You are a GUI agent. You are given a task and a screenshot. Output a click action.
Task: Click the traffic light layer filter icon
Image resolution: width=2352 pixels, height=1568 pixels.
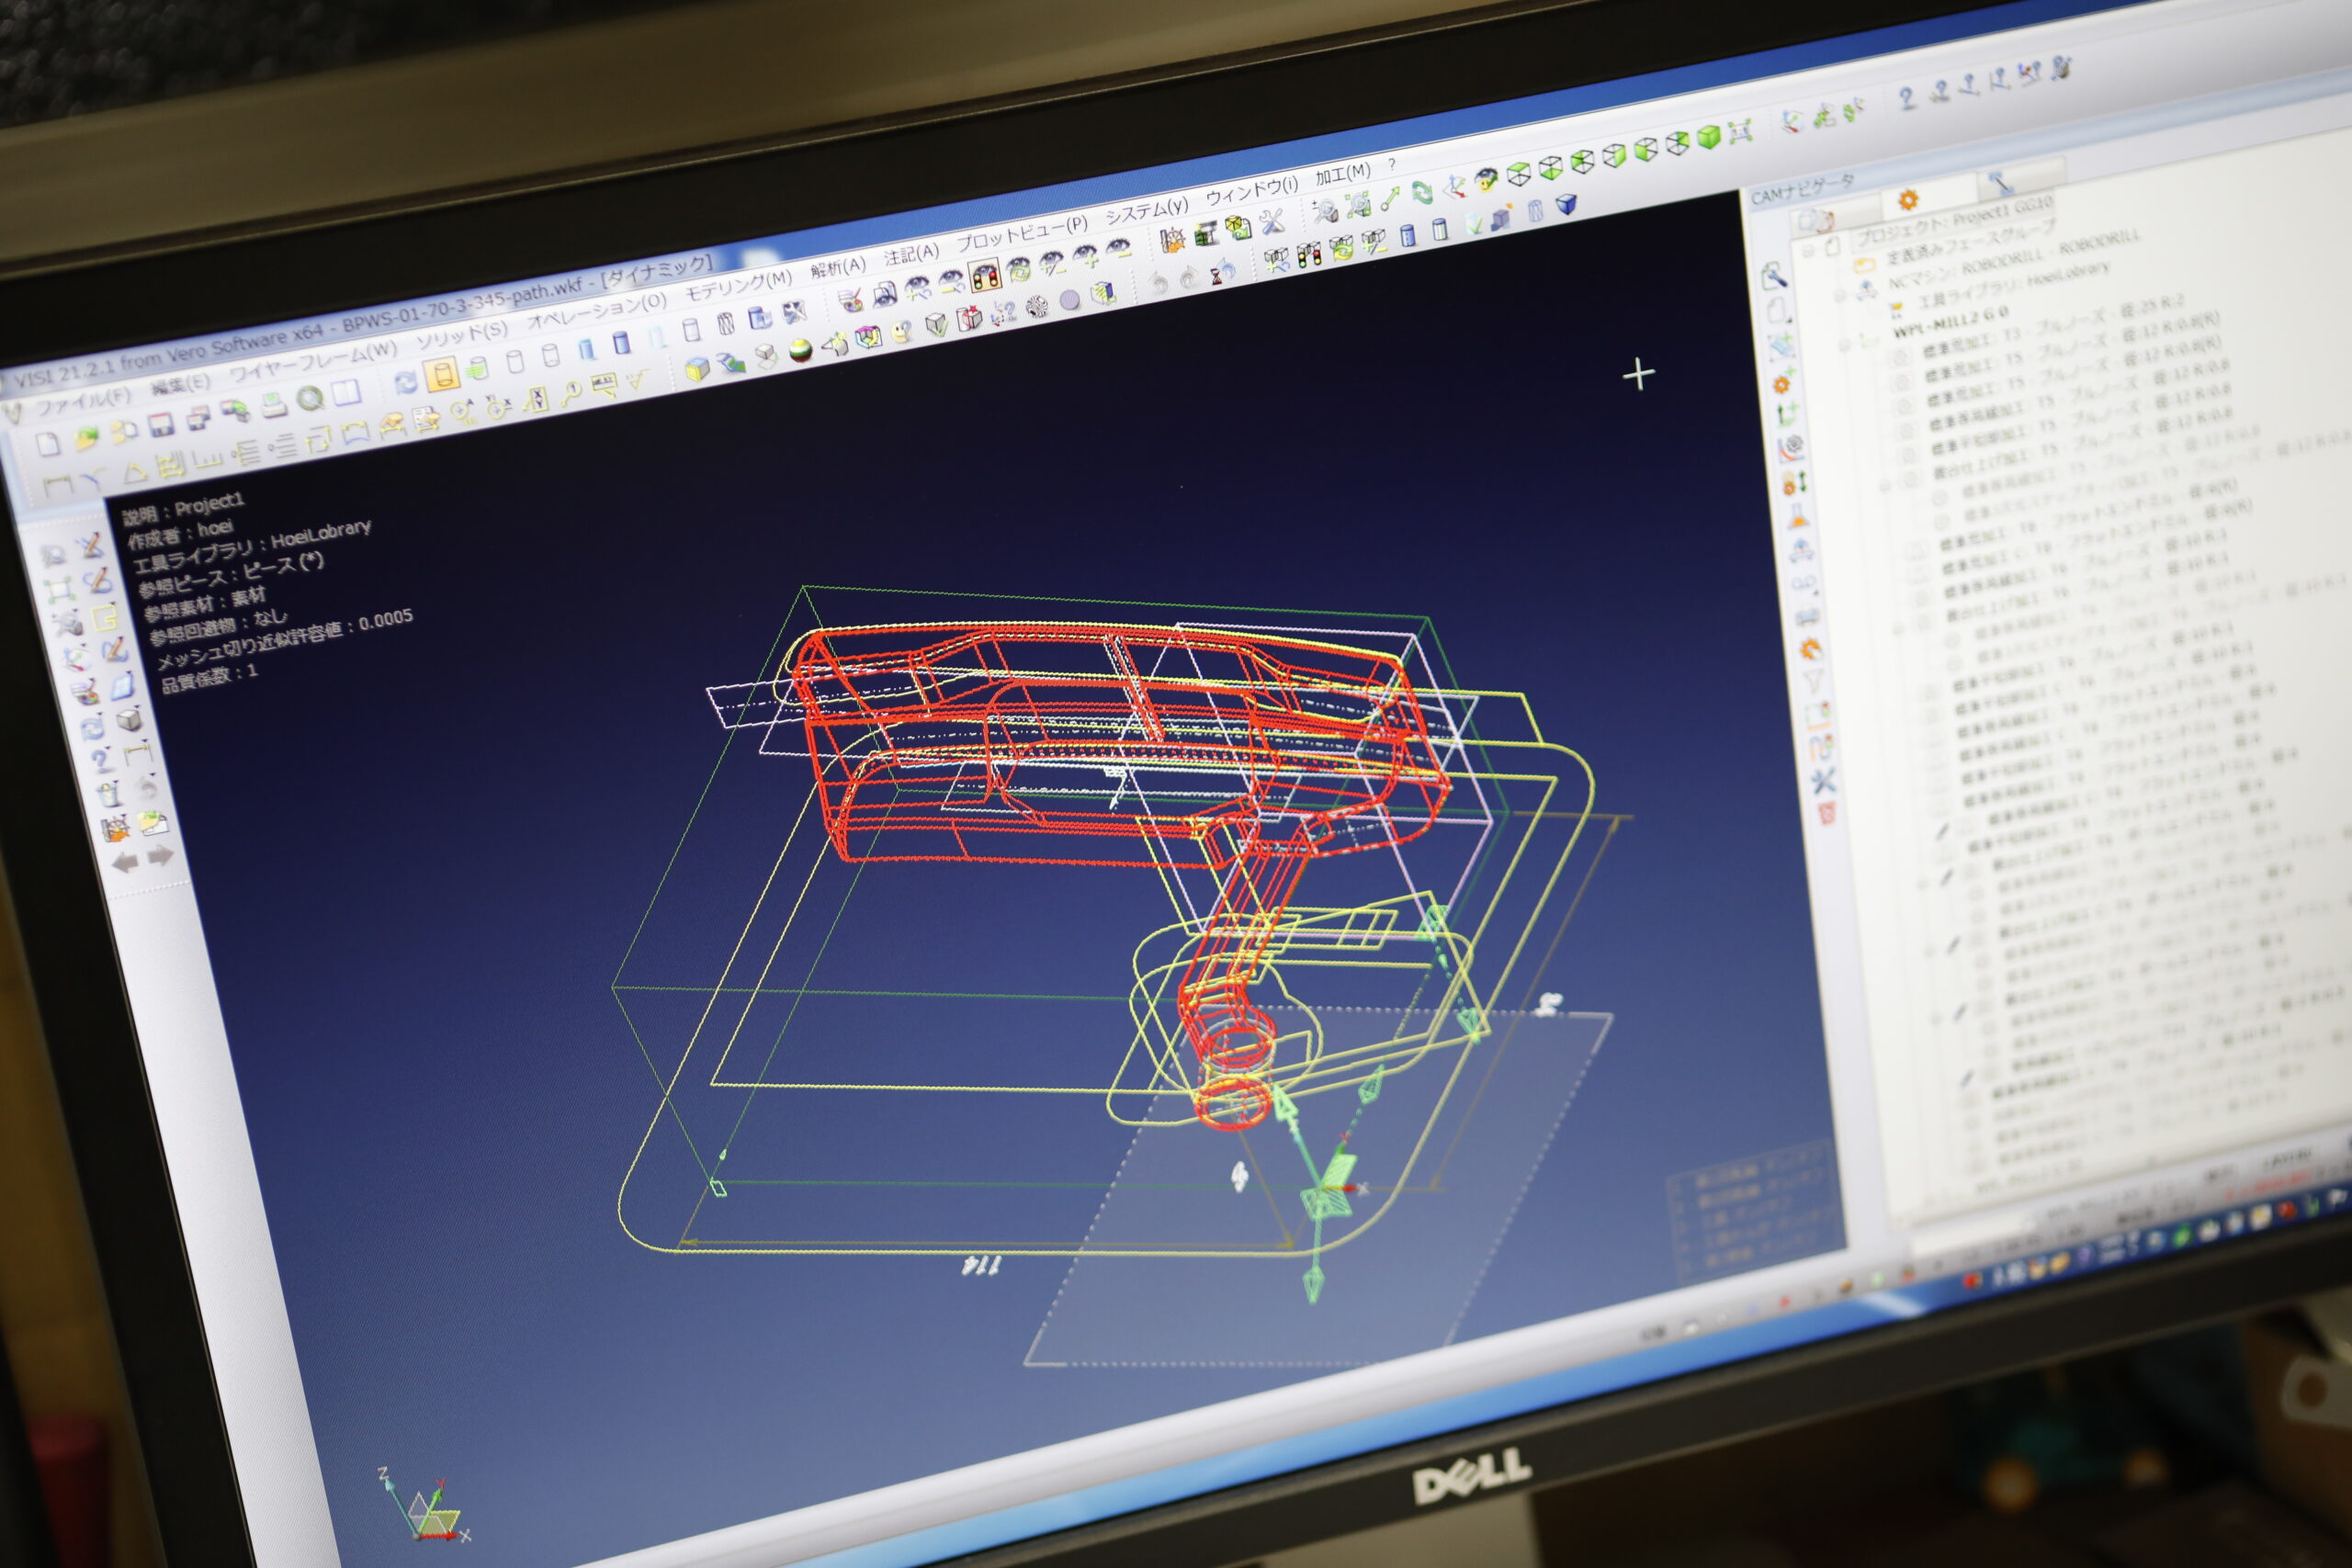point(985,277)
